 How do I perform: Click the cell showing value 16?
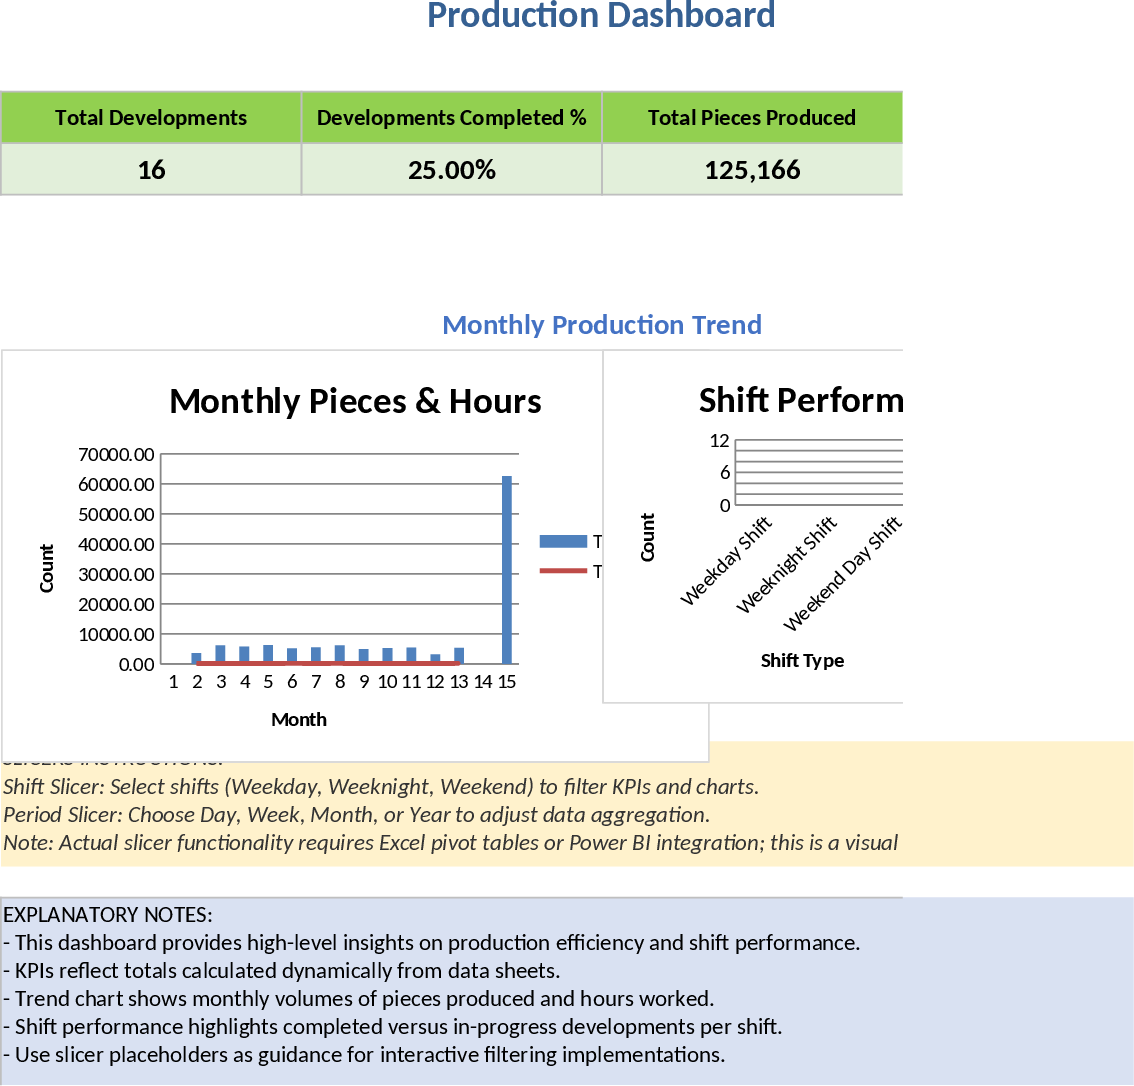[151, 170]
